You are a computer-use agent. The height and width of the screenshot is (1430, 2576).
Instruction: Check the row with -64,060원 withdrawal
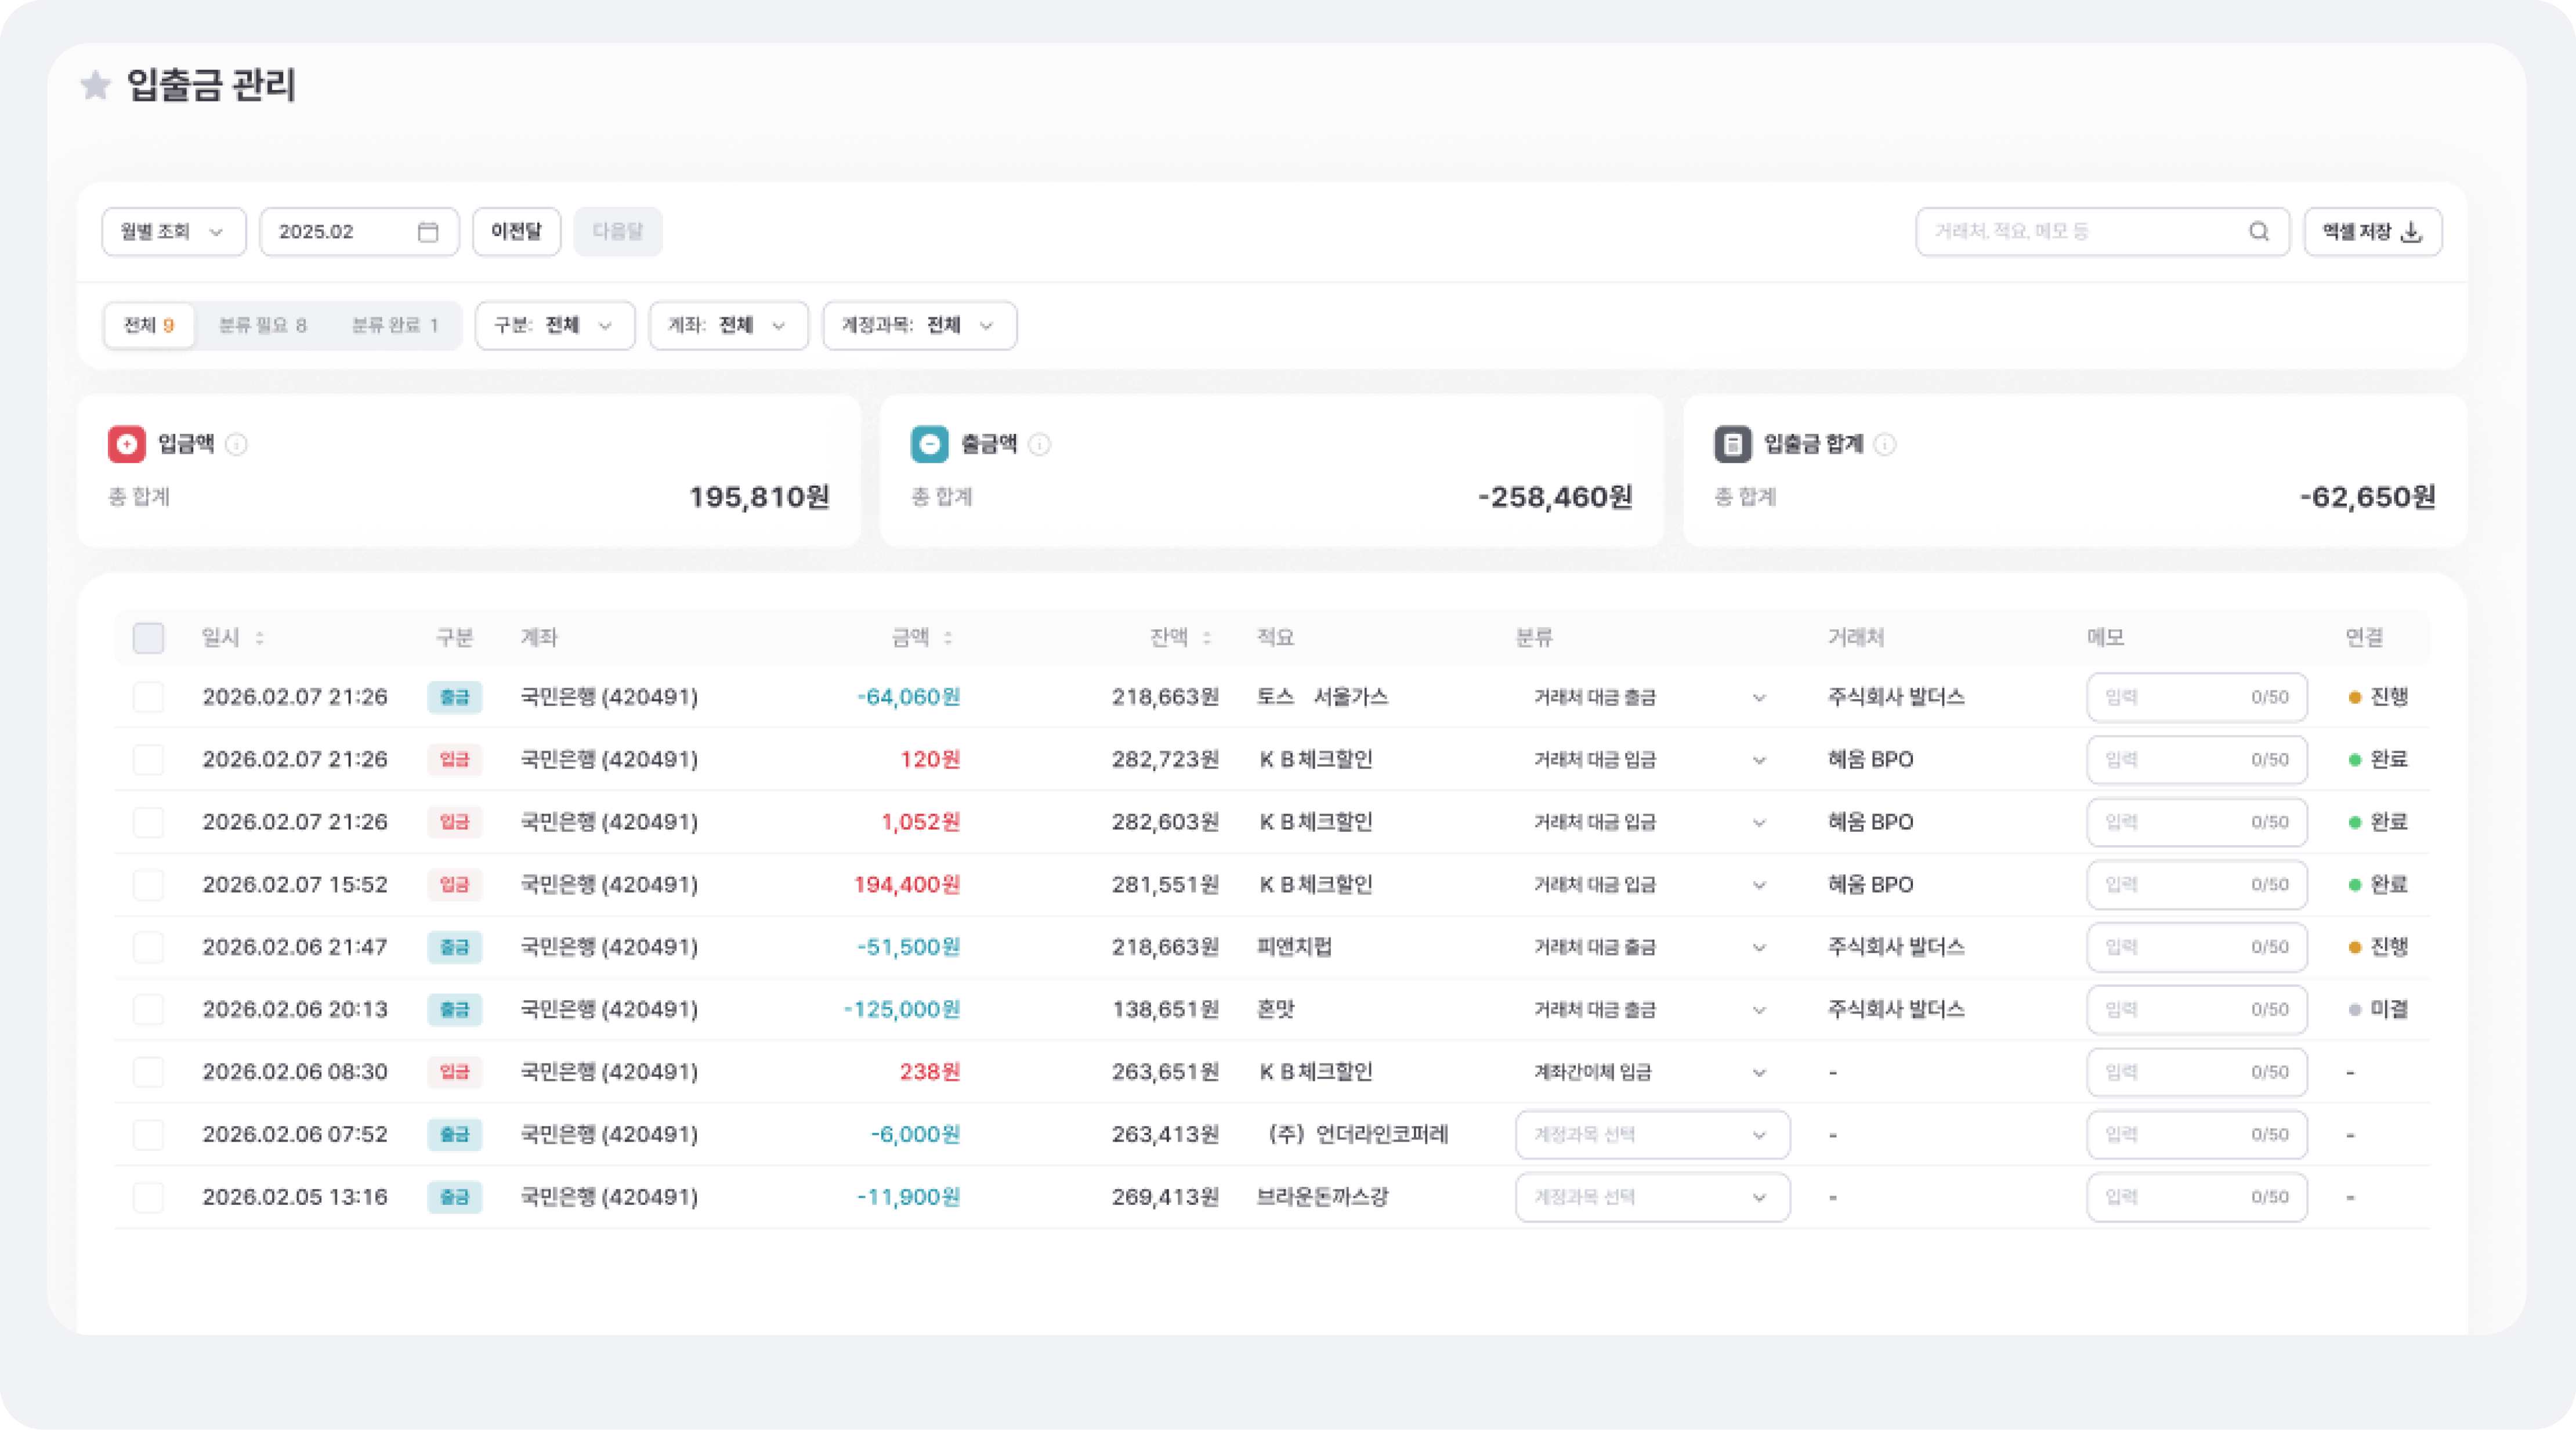(148, 697)
